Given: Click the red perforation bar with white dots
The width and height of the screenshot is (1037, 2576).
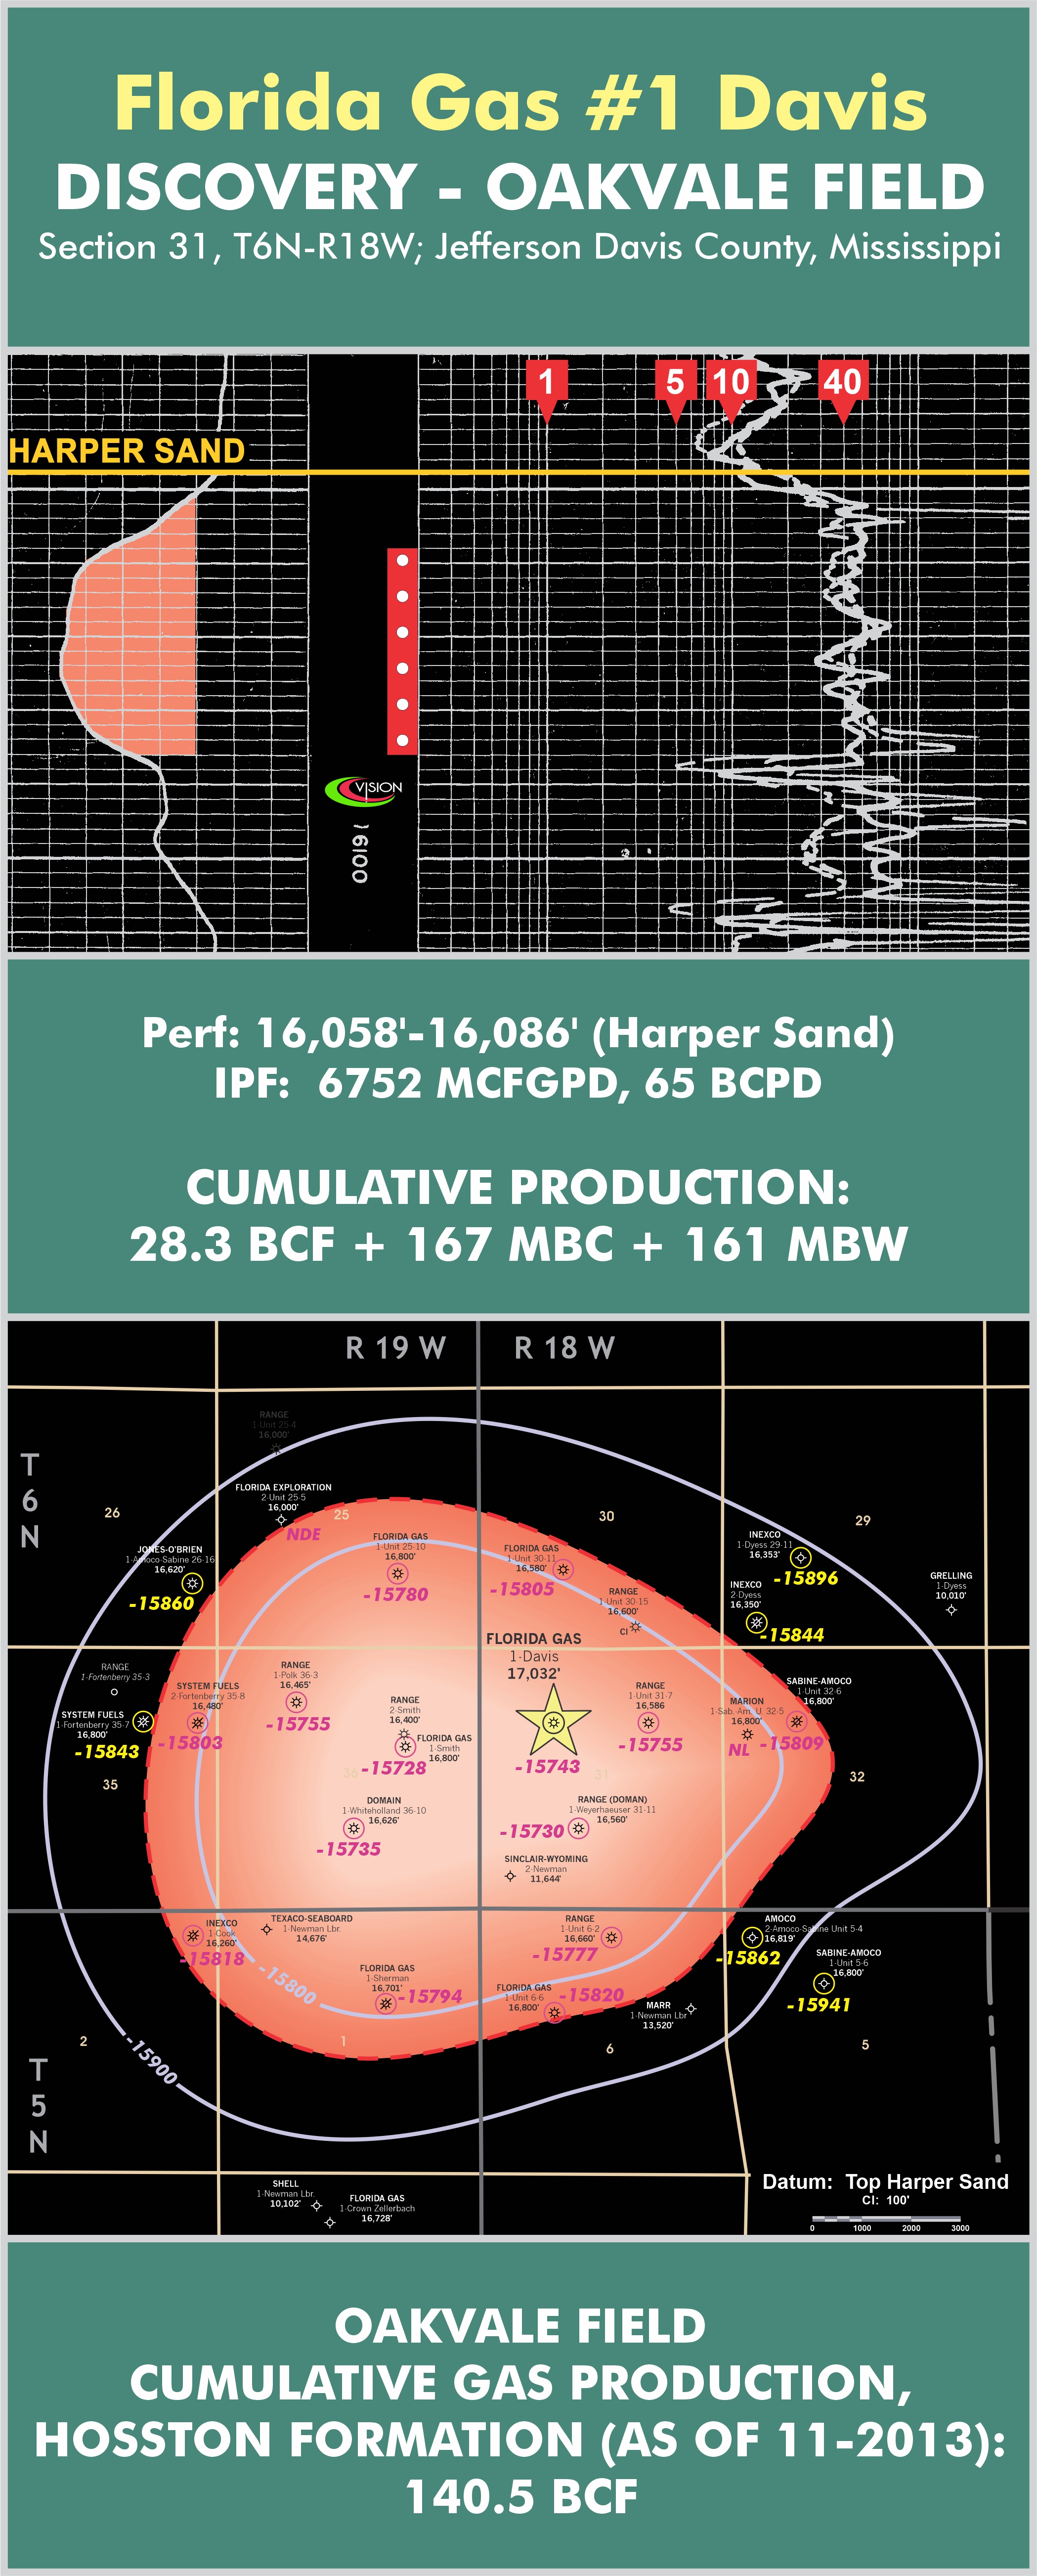Looking at the screenshot, I should 402,651.
